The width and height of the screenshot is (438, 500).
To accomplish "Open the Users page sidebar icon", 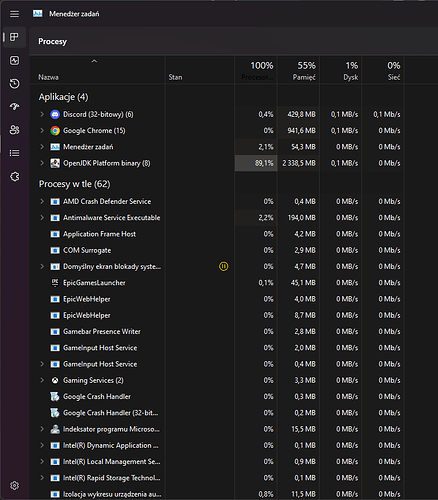I will click(x=14, y=130).
